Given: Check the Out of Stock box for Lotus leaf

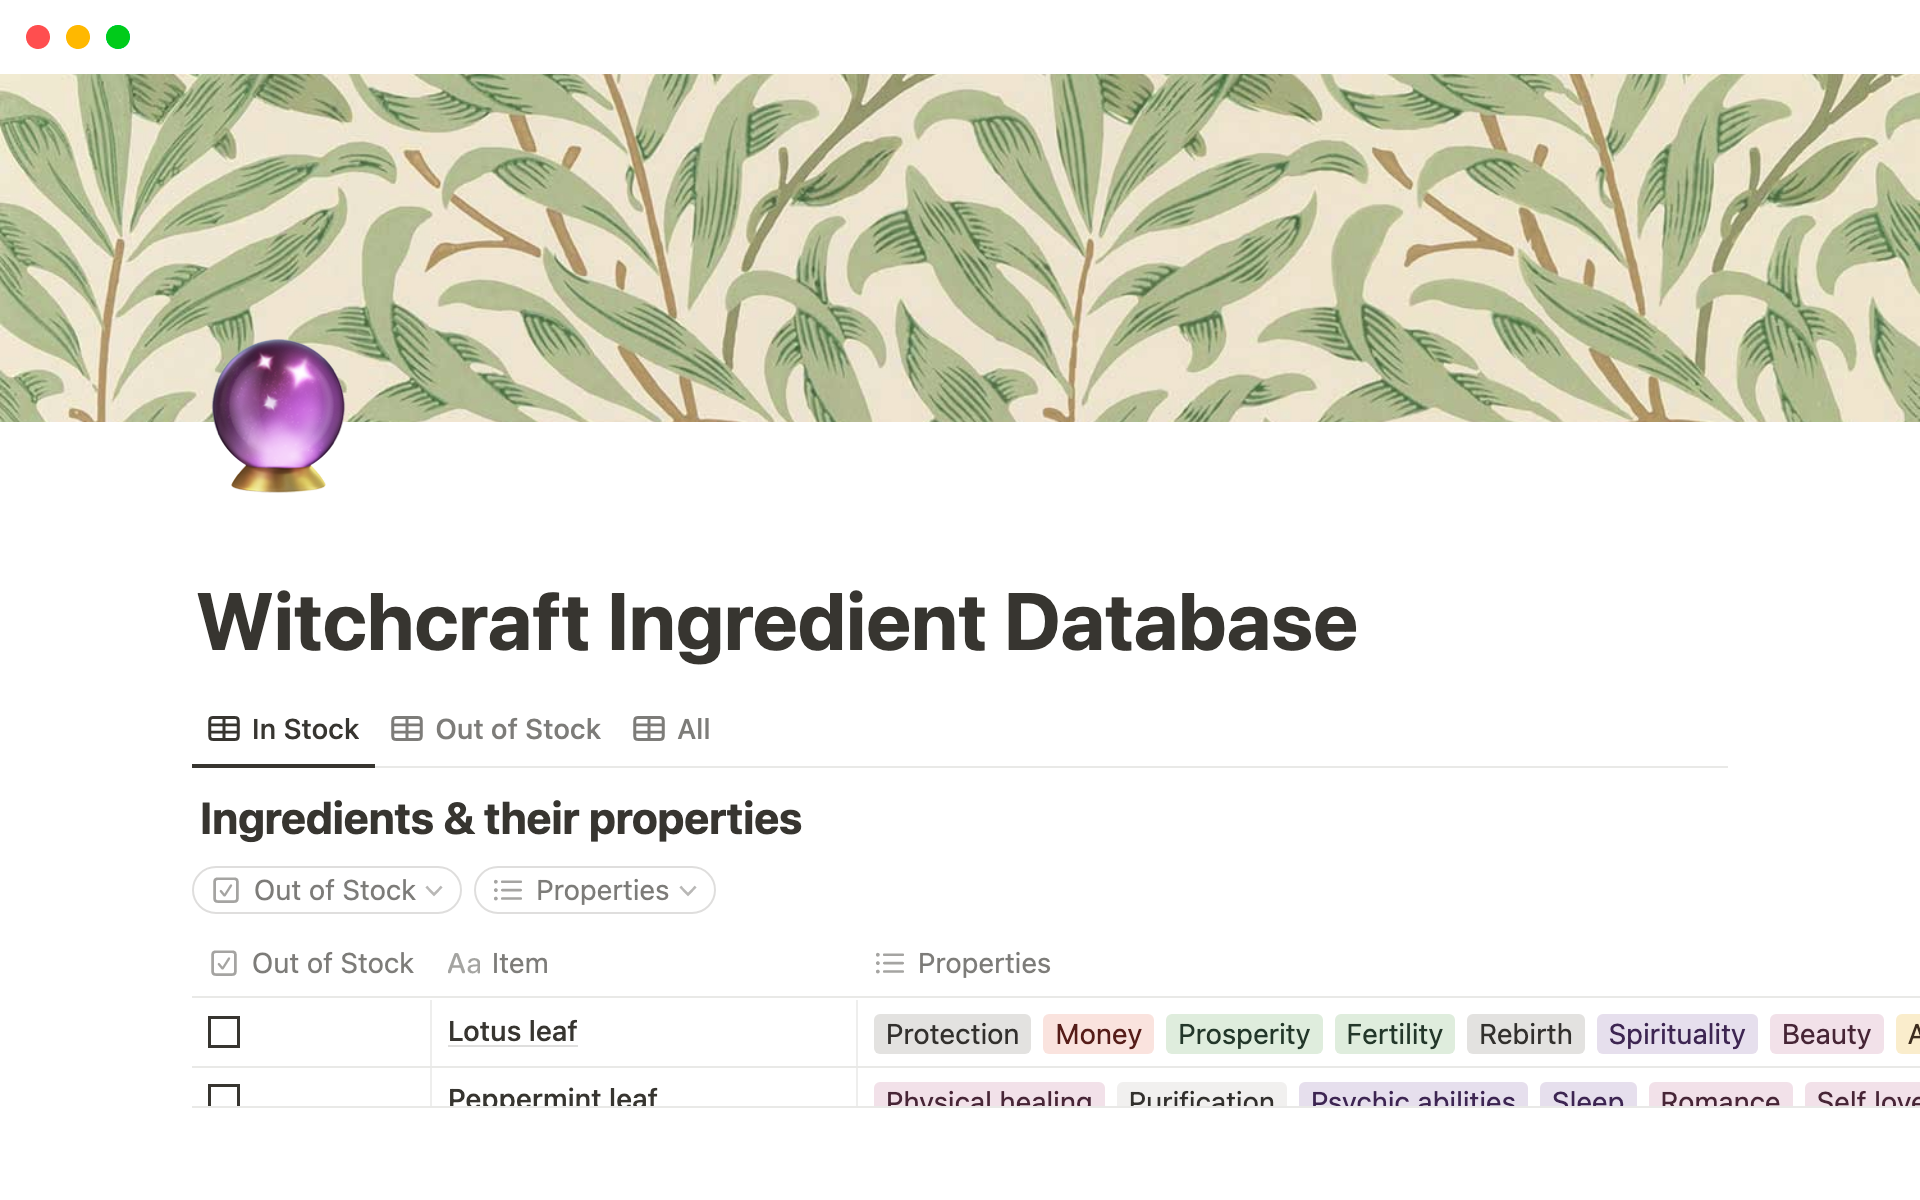Looking at the screenshot, I should (x=224, y=1032).
